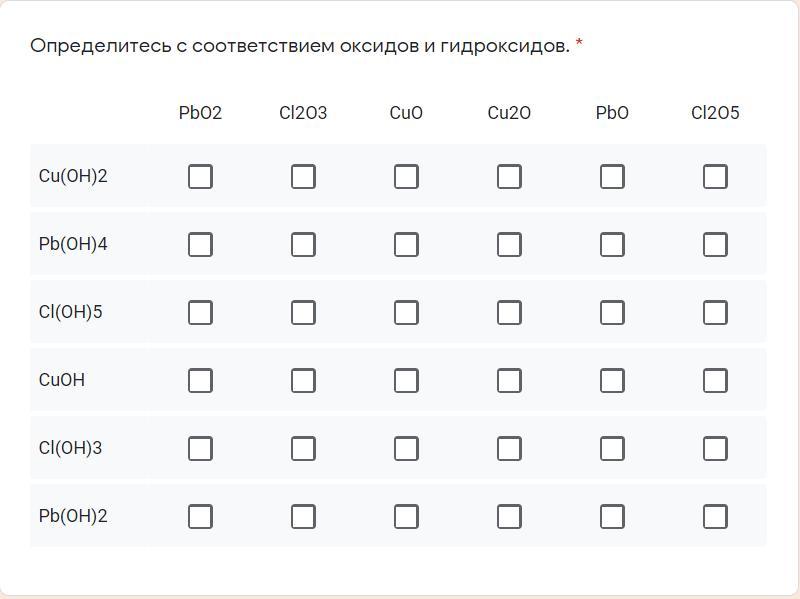Tick Cl(OH)3 checkbox under Cl2O5
800x599 pixels.
(715, 449)
